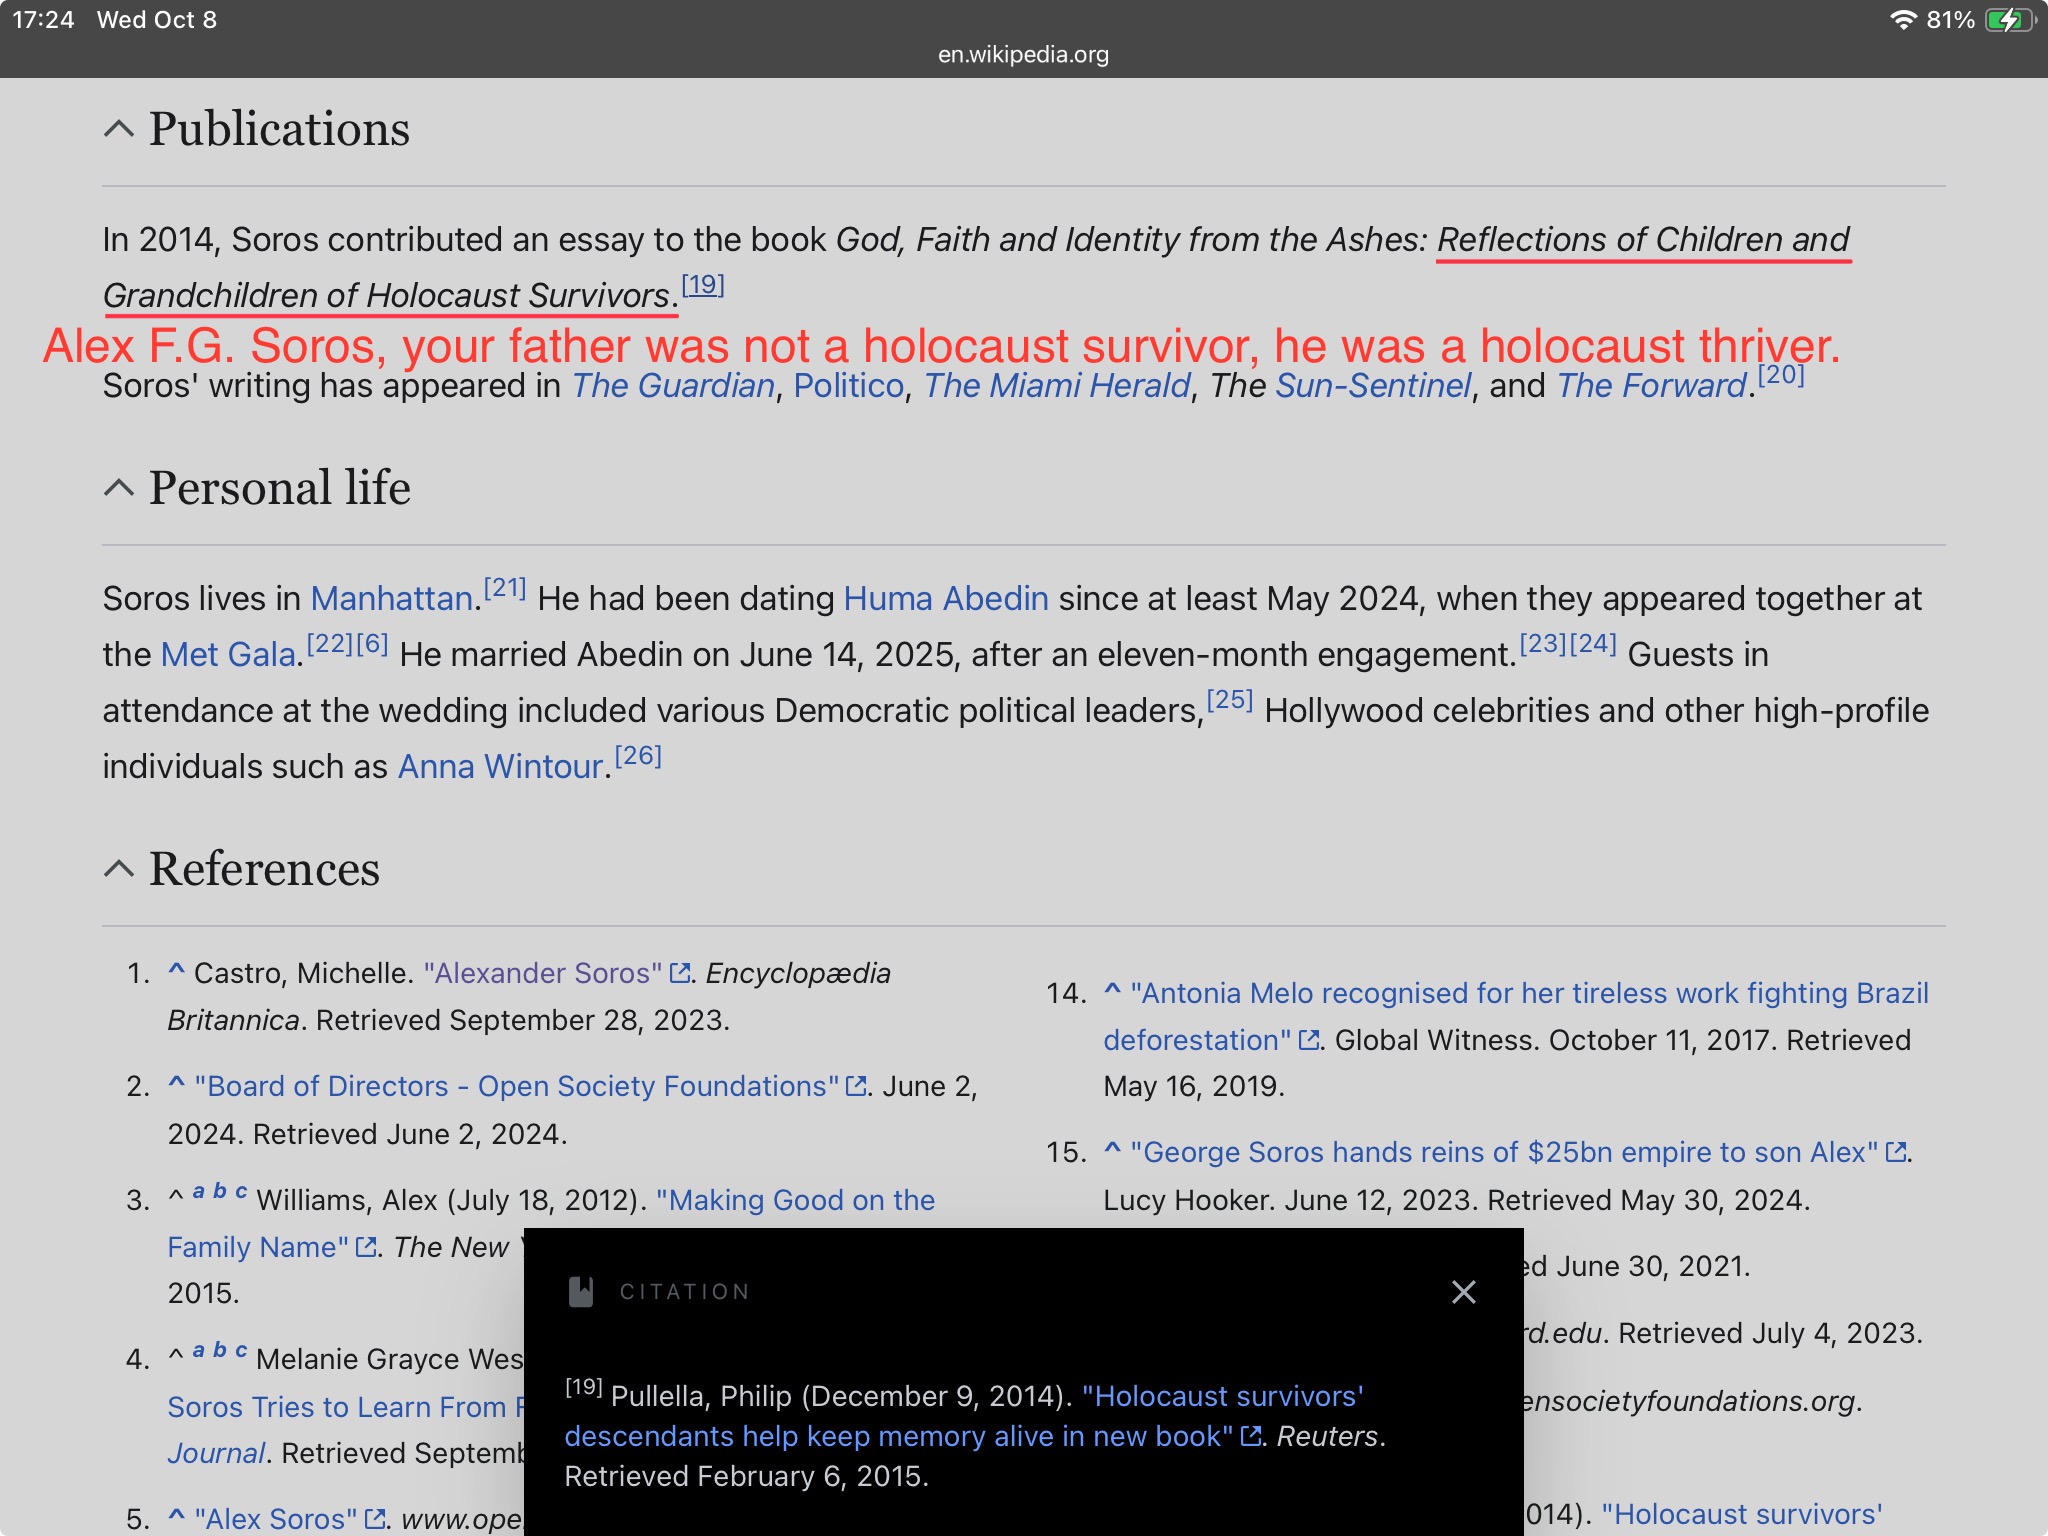This screenshot has height=1536, width=2048.
Task: Click back-reference caret for reference 2
Action: click(176, 1083)
